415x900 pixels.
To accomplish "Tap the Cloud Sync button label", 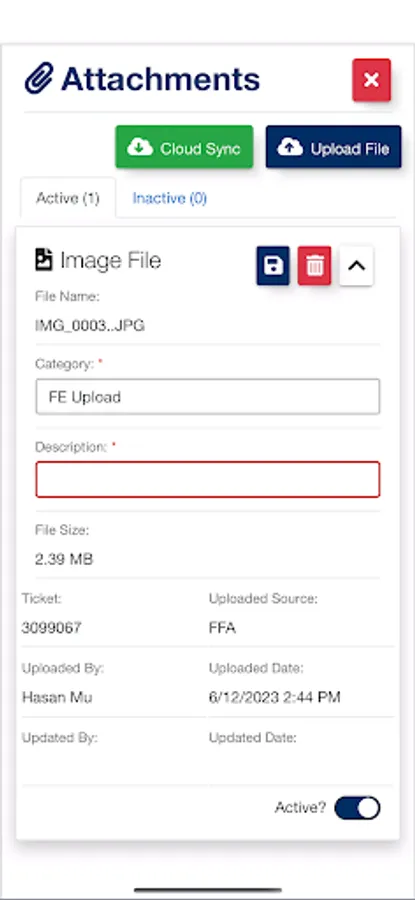I will coord(200,149).
